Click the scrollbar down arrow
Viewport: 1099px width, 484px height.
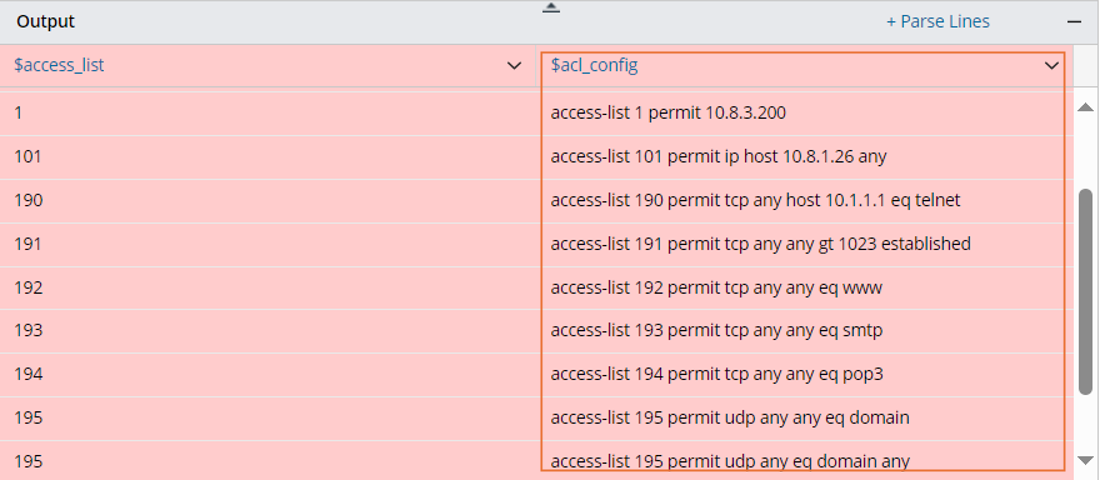click(1085, 460)
